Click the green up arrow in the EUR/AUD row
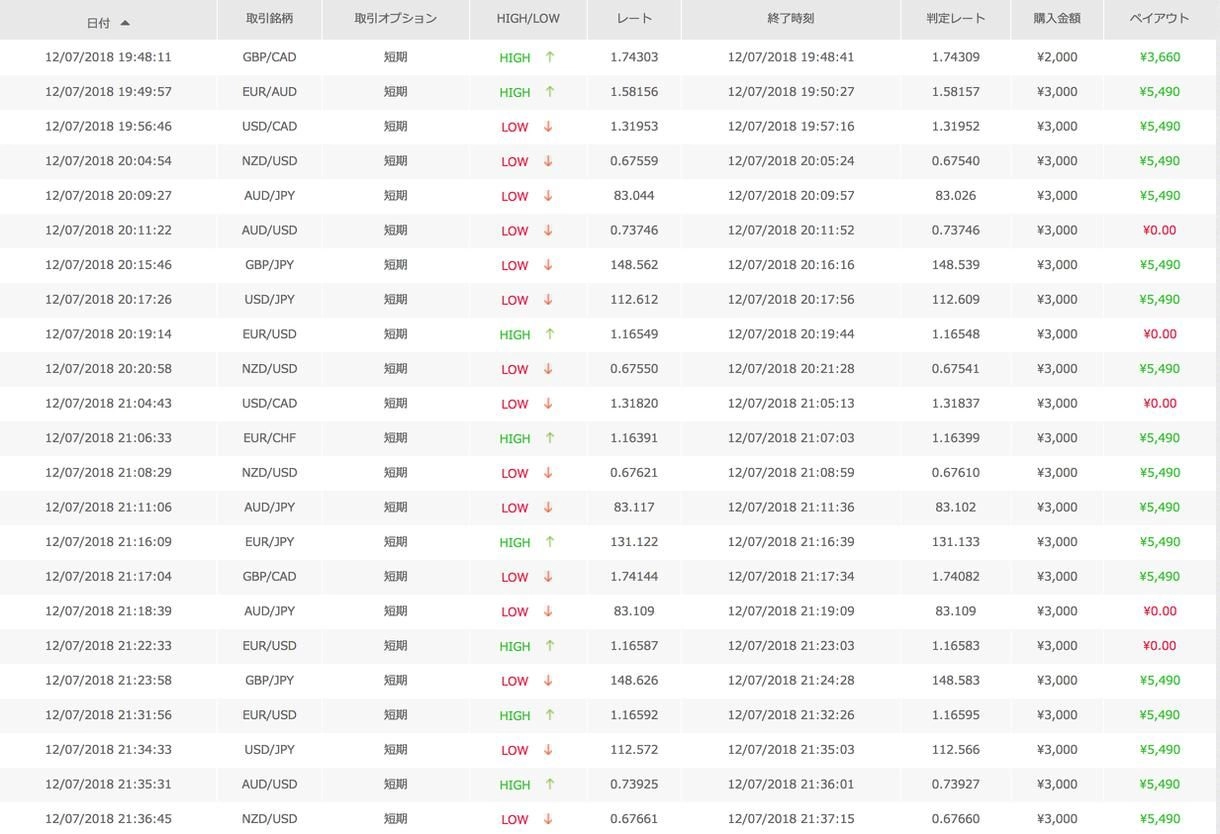 [x=549, y=91]
